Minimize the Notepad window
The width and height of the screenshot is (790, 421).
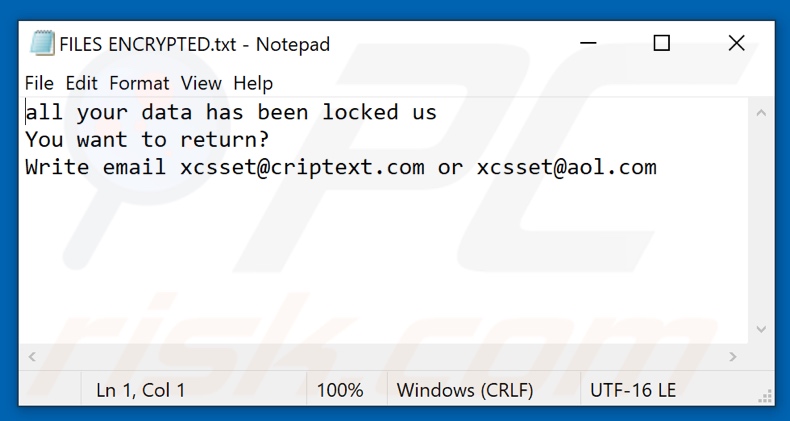[587, 44]
